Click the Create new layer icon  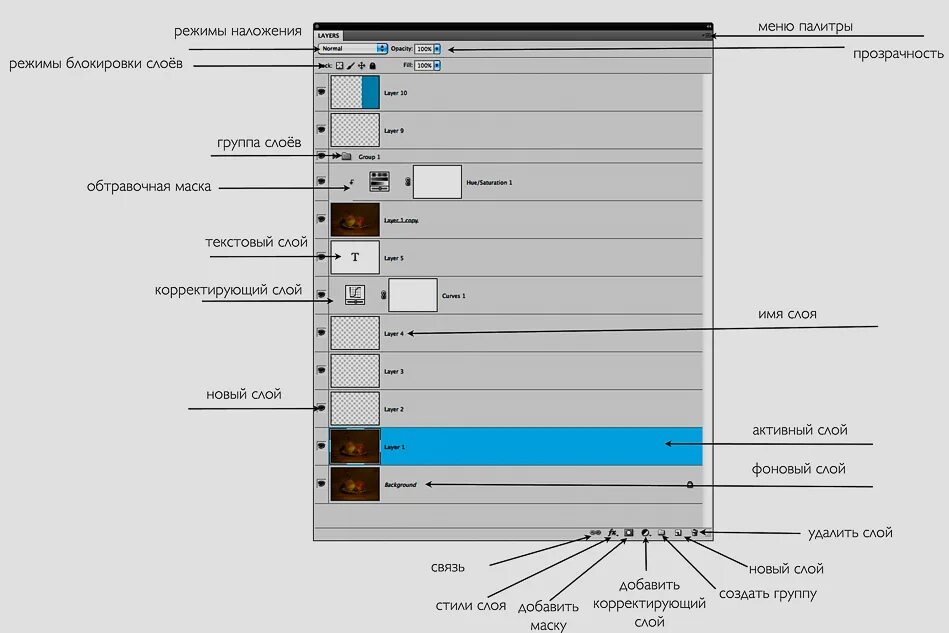678,533
